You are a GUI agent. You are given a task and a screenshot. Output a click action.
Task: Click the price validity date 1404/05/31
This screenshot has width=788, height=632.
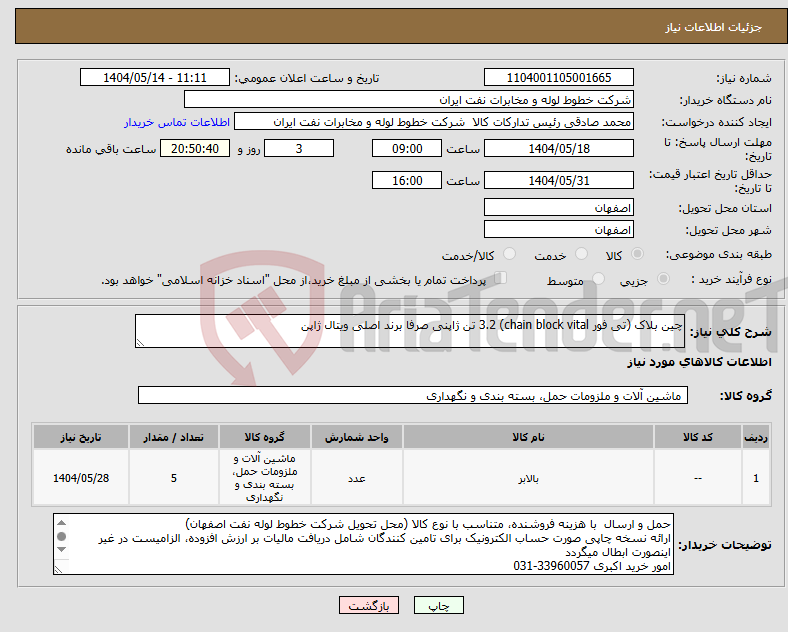tap(558, 180)
